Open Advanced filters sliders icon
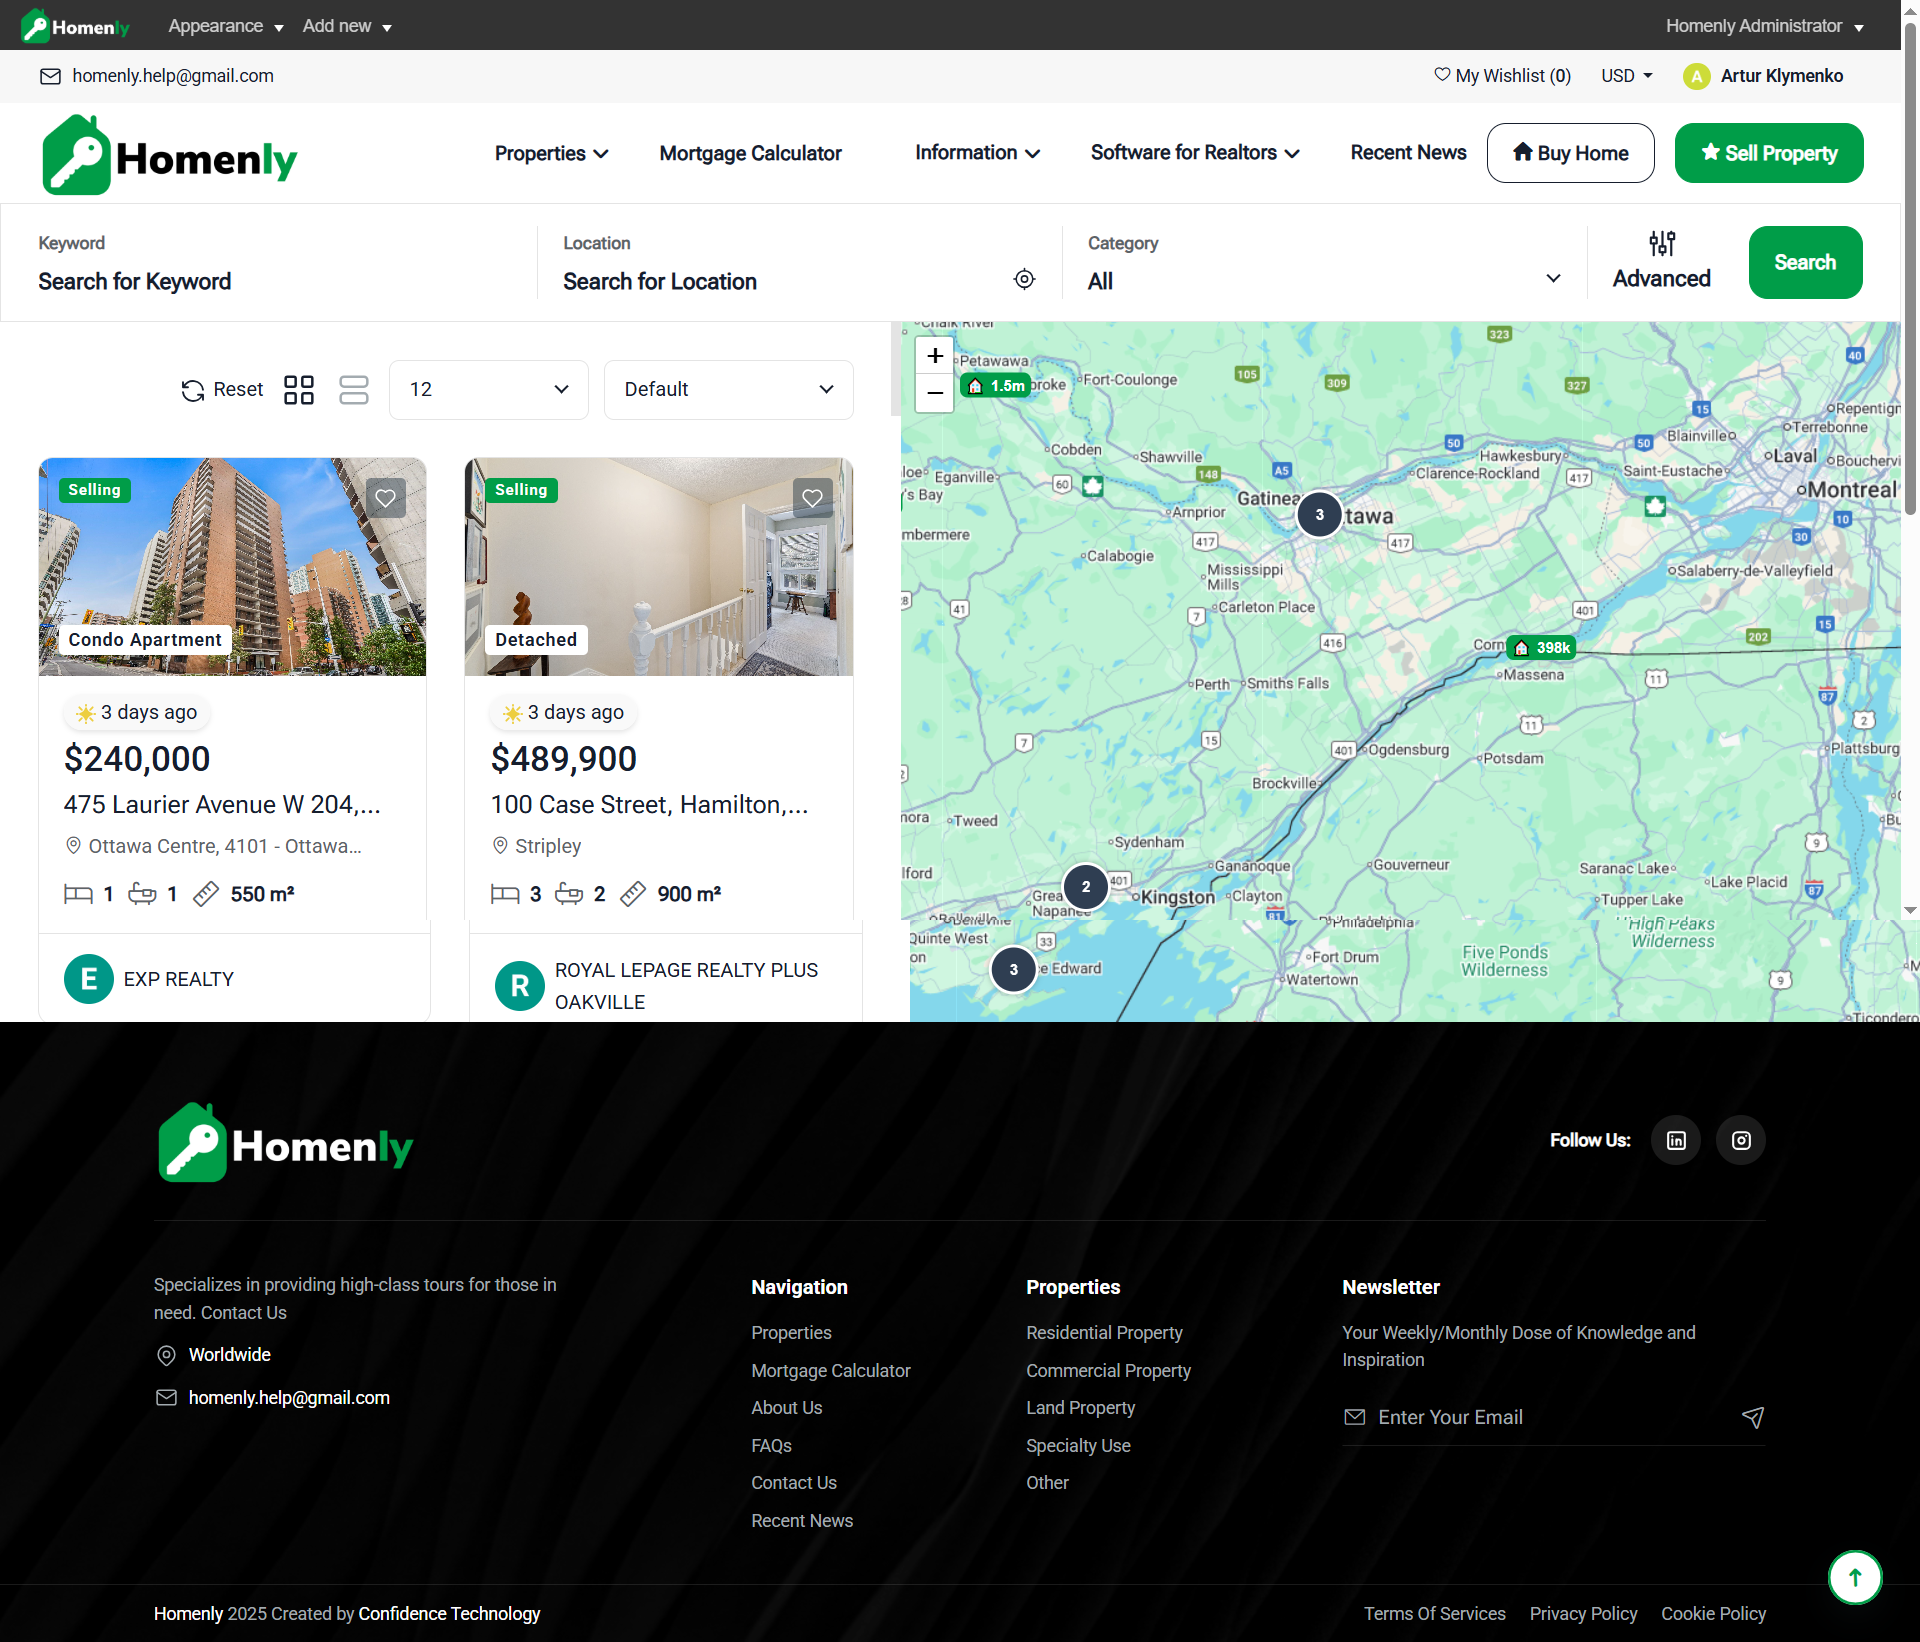 (x=1661, y=244)
